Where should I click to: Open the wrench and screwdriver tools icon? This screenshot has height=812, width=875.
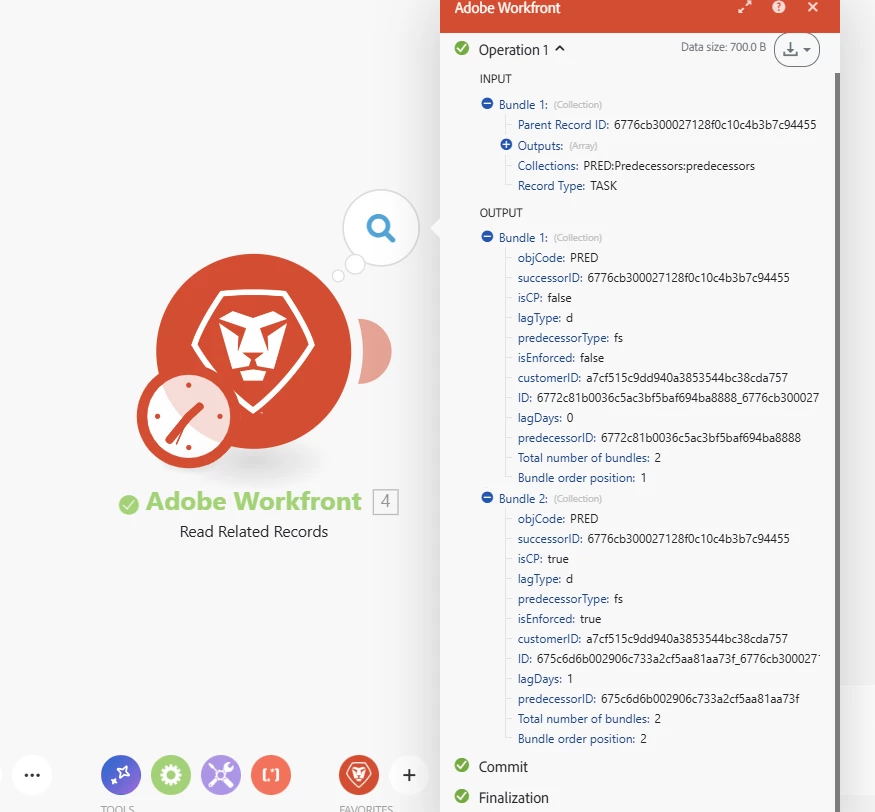pos(221,775)
